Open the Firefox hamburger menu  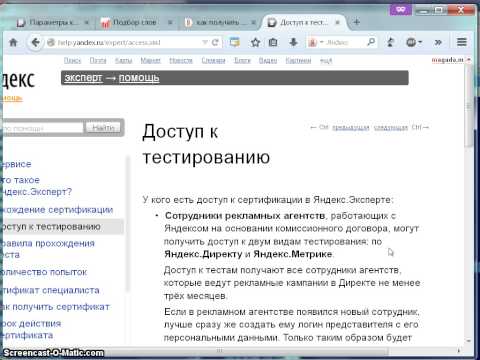click(x=462, y=42)
